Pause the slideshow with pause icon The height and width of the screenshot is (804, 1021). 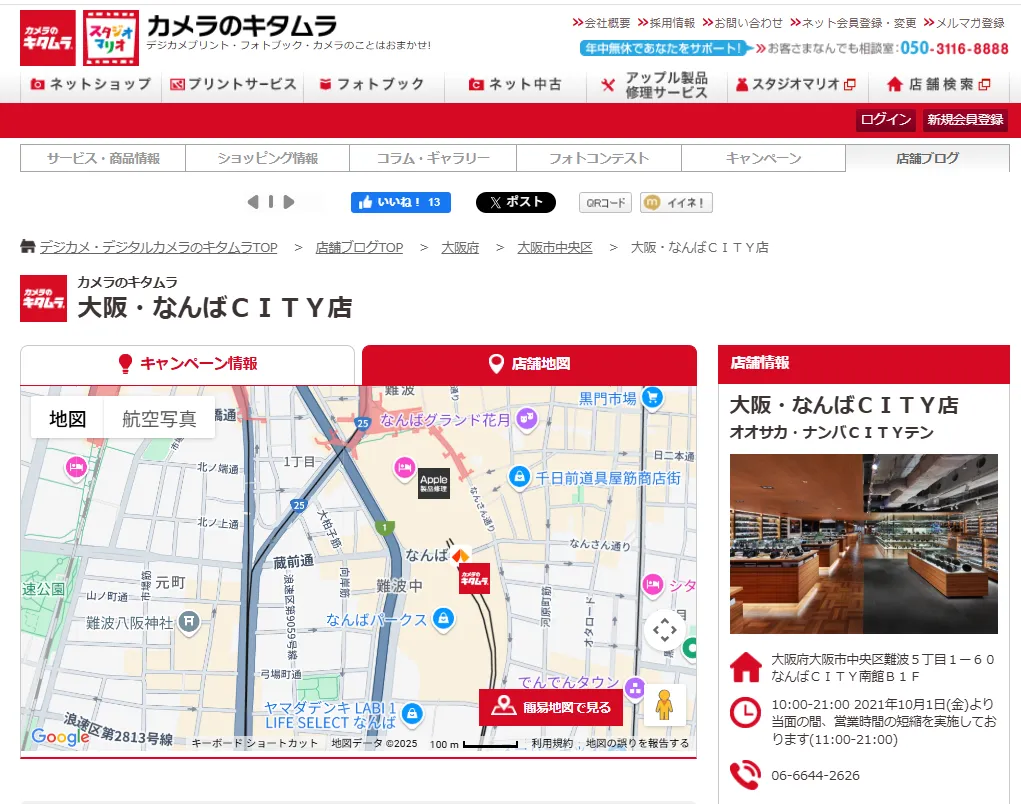click(x=271, y=202)
